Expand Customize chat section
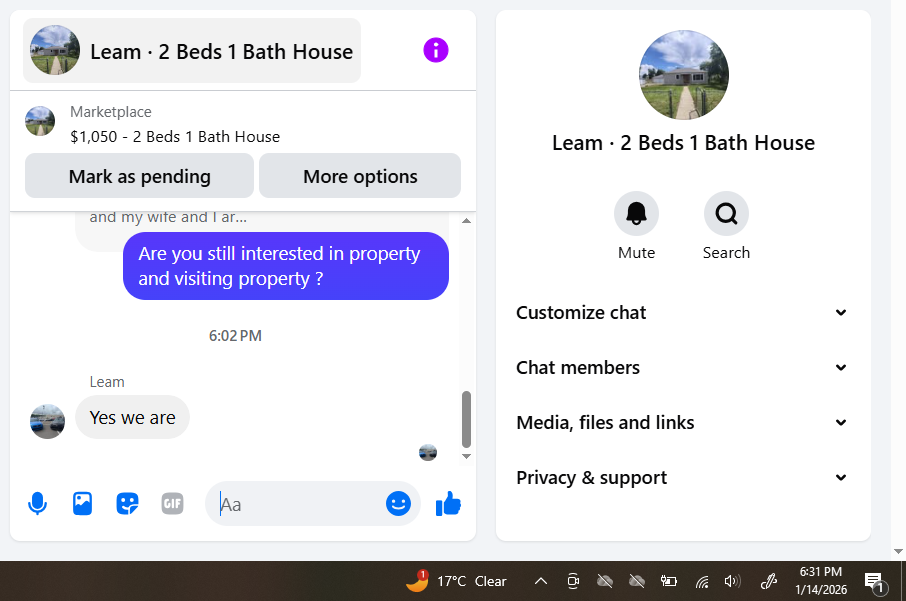This screenshot has width=906, height=601. 682,313
